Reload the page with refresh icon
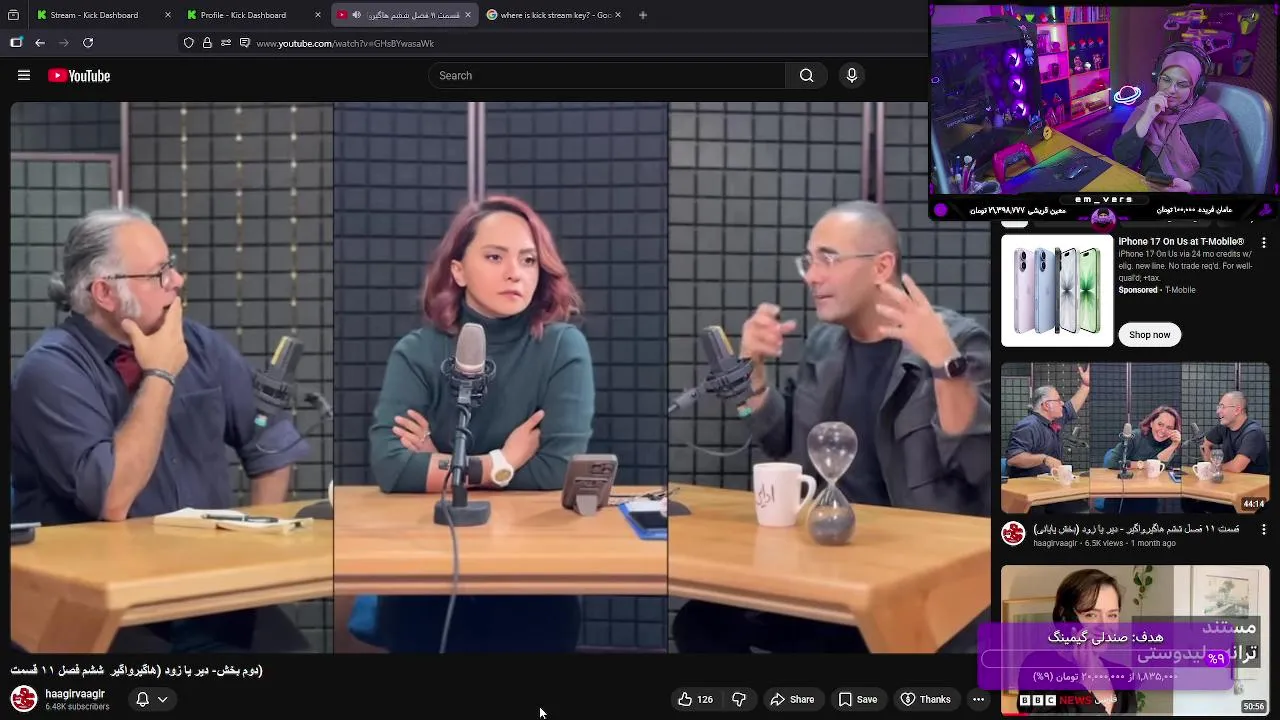 click(x=88, y=43)
